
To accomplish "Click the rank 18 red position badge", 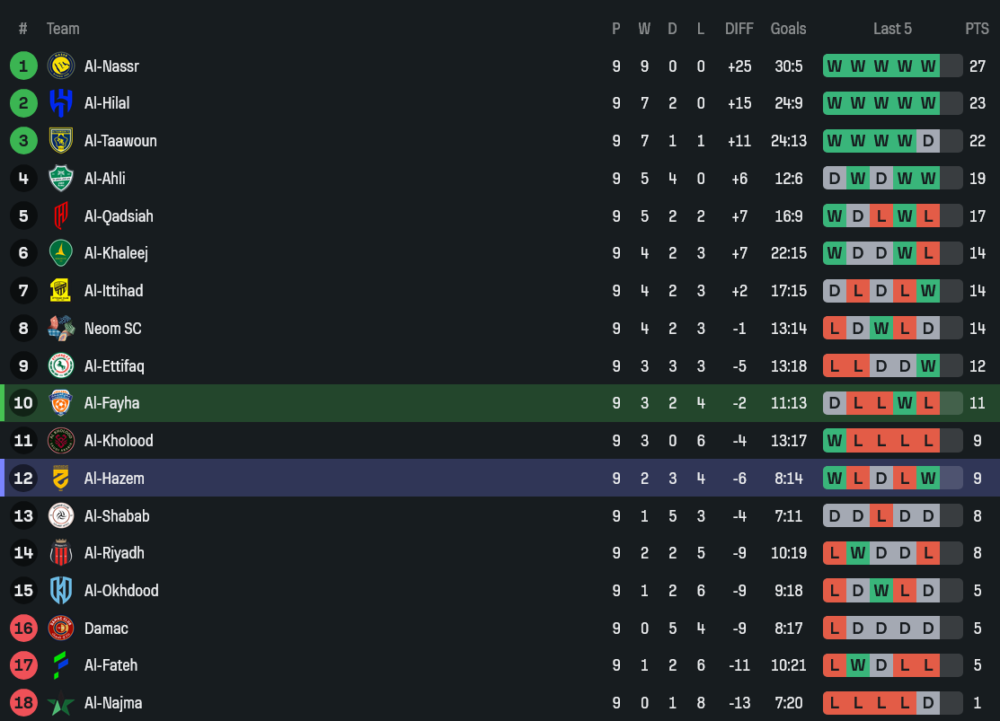I will click(23, 703).
